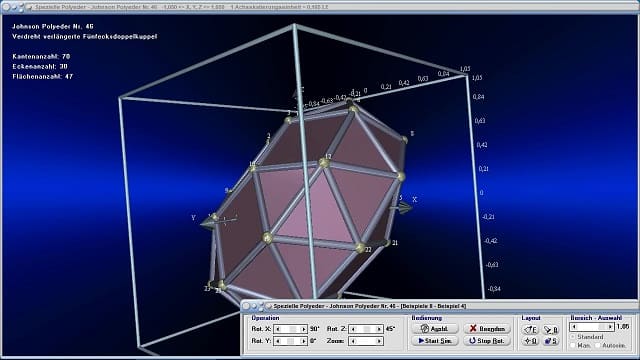Screen dimensions: 640x360
Task: Select the Man. radio option
Action: 573,345
